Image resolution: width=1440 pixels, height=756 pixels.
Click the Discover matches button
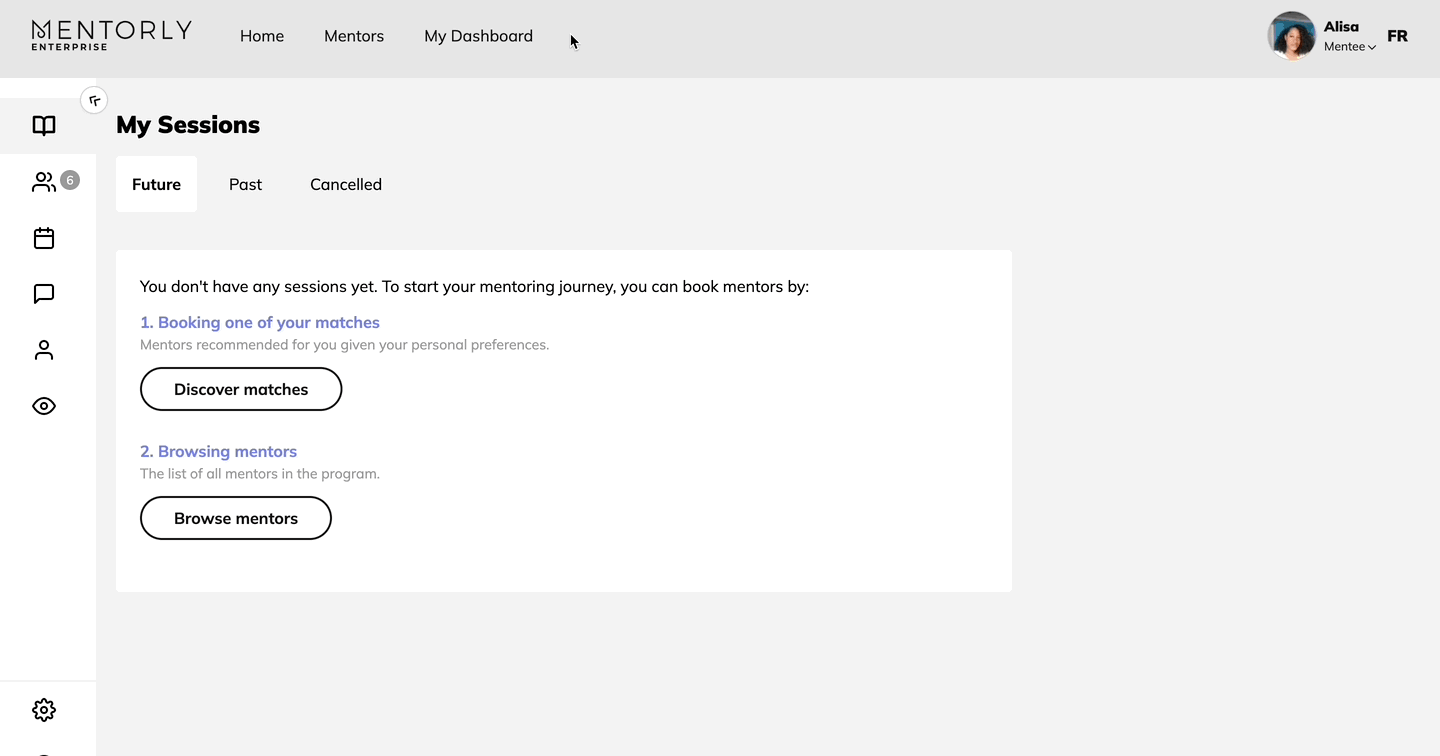pyautogui.click(x=241, y=389)
